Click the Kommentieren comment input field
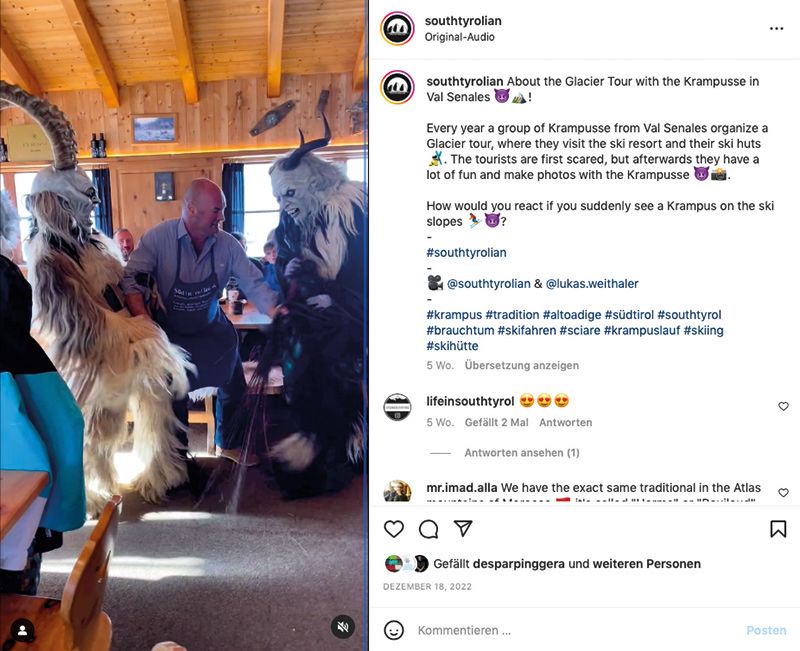This screenshot has height=651, width=800. [x=577, y=631]
